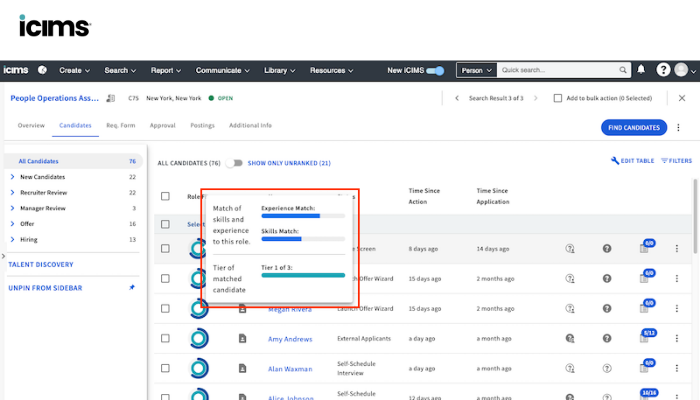700x400 pixels.
Task: Click the quick search magnifier icon
Action: (x=623, y=70)
